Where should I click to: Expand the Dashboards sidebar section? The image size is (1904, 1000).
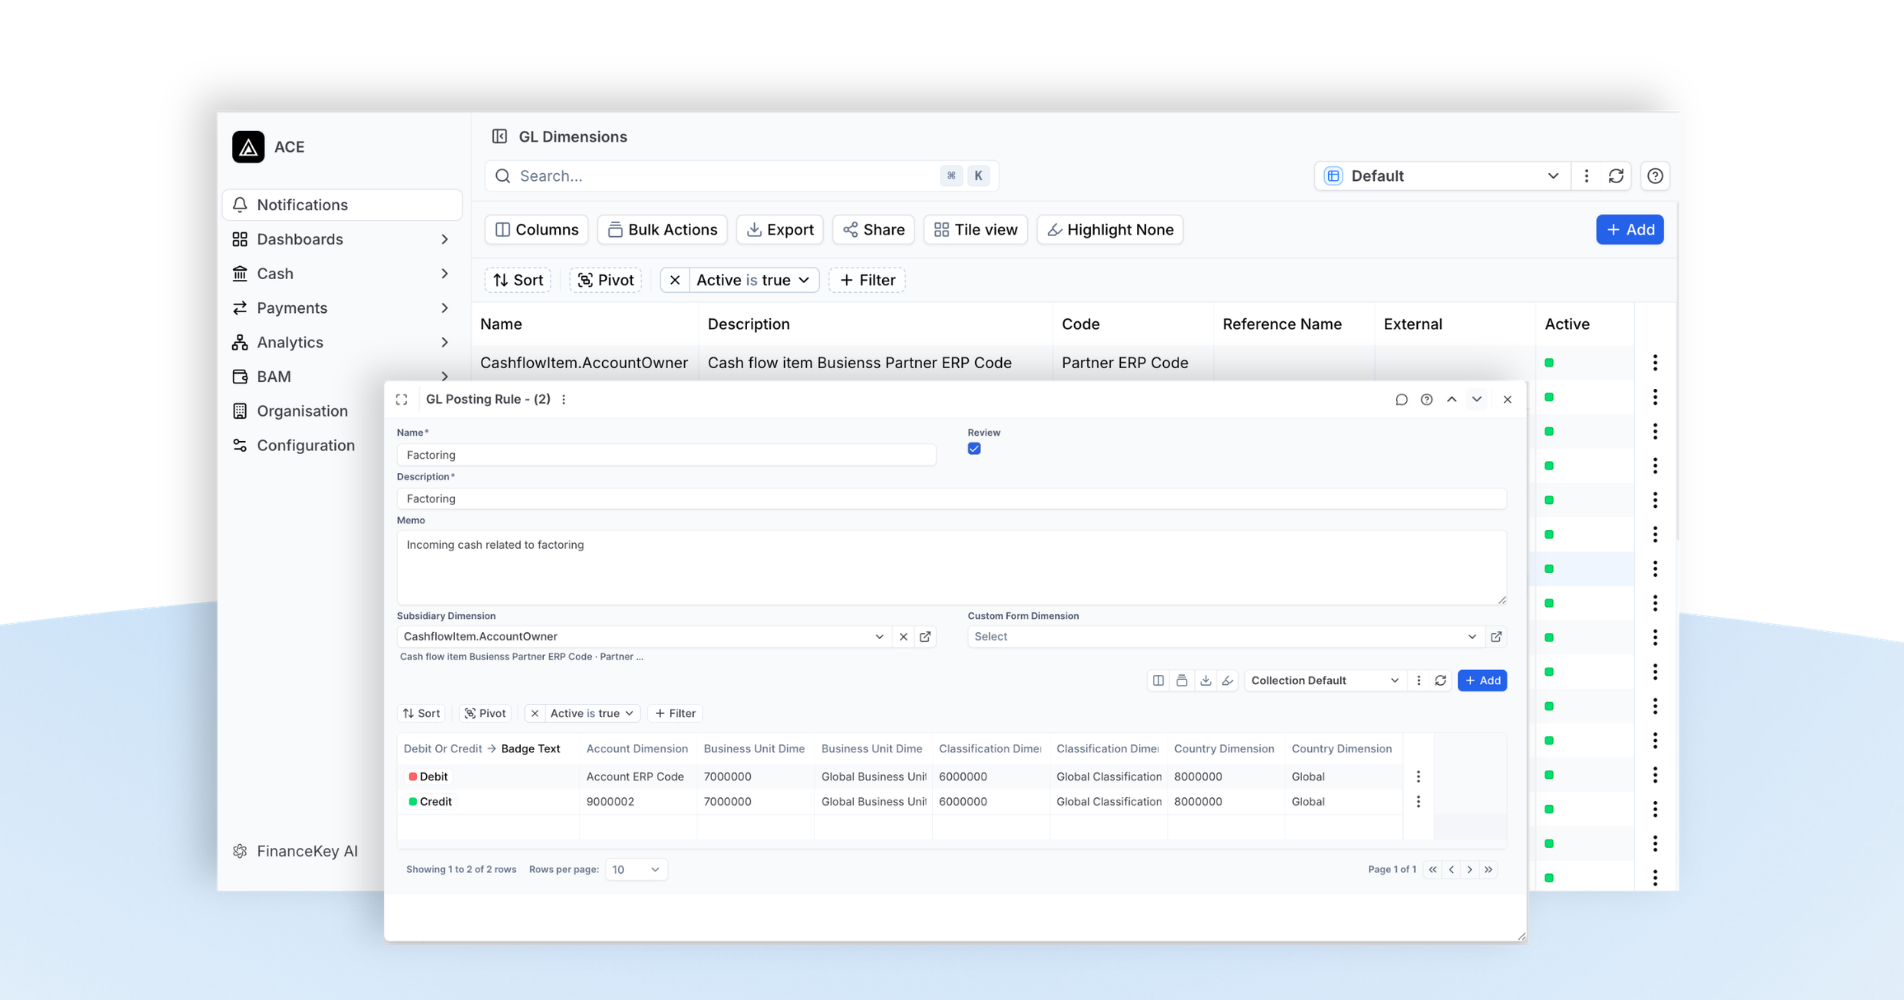(341, 240)
